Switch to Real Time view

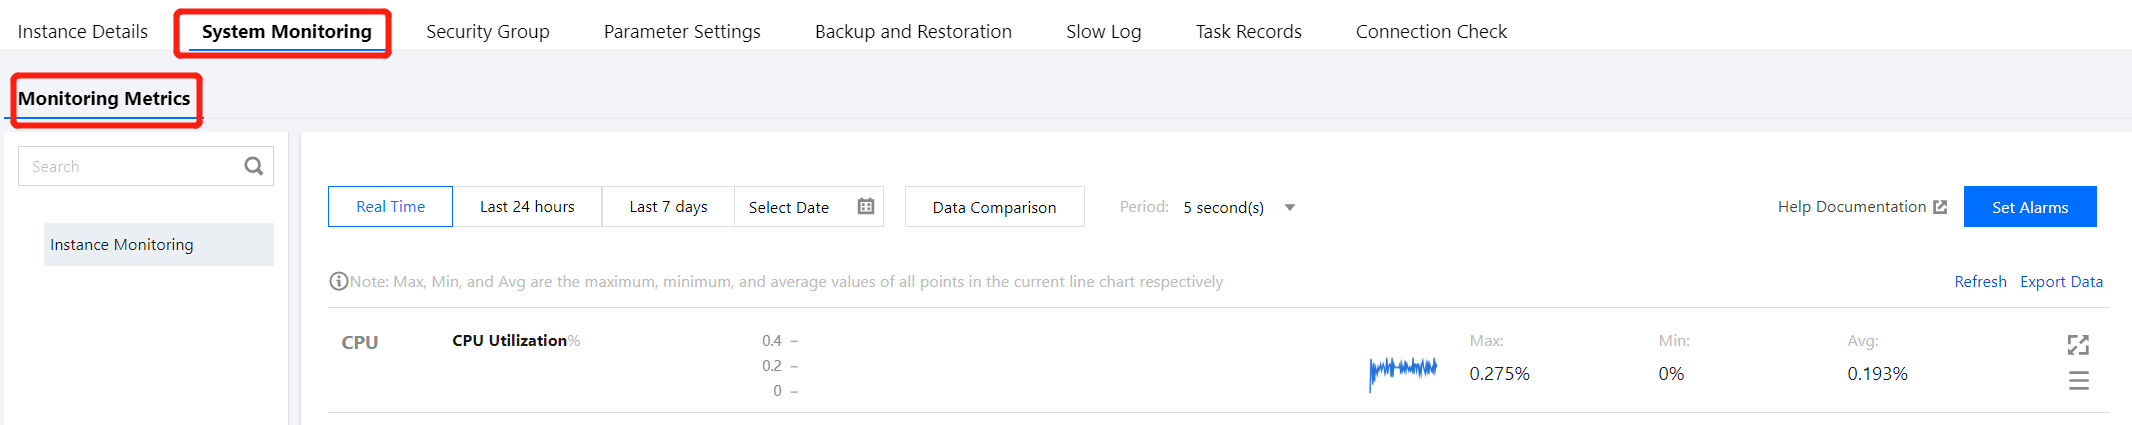[x=390, y=207]
